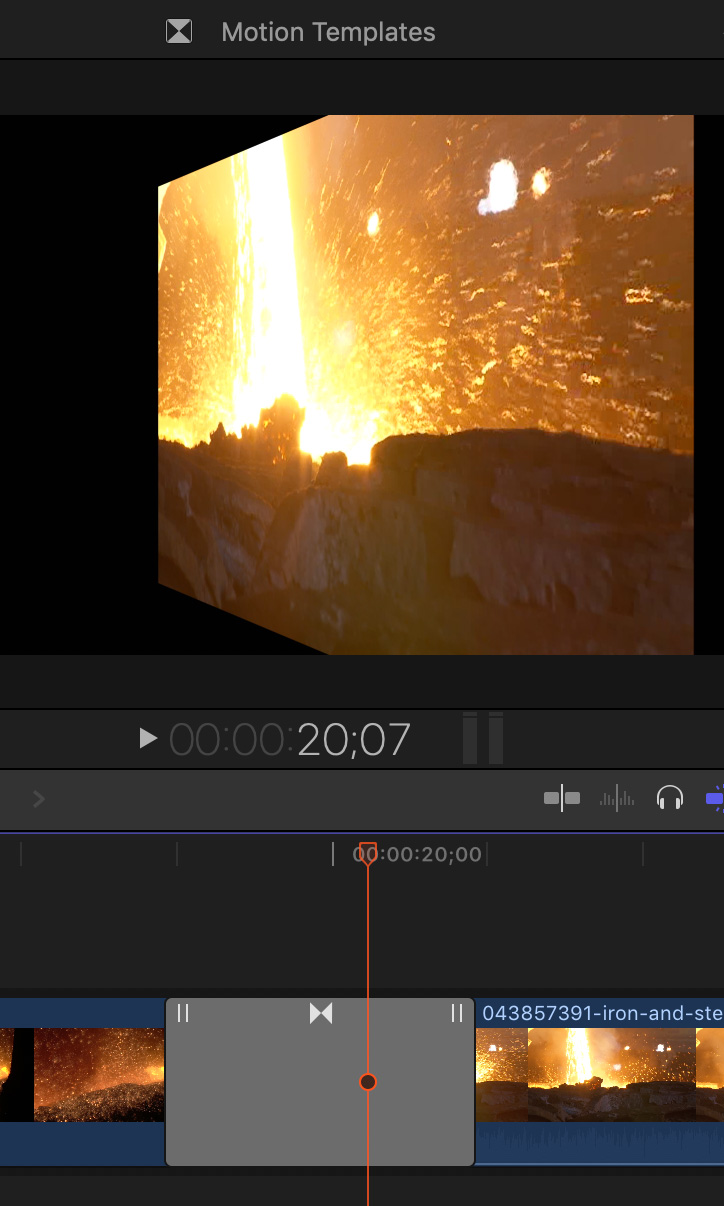The height and width of the screenshot is (1206, 724).
Task: Select the left sparks clip thumbnail
Action: coord(82,1074)
